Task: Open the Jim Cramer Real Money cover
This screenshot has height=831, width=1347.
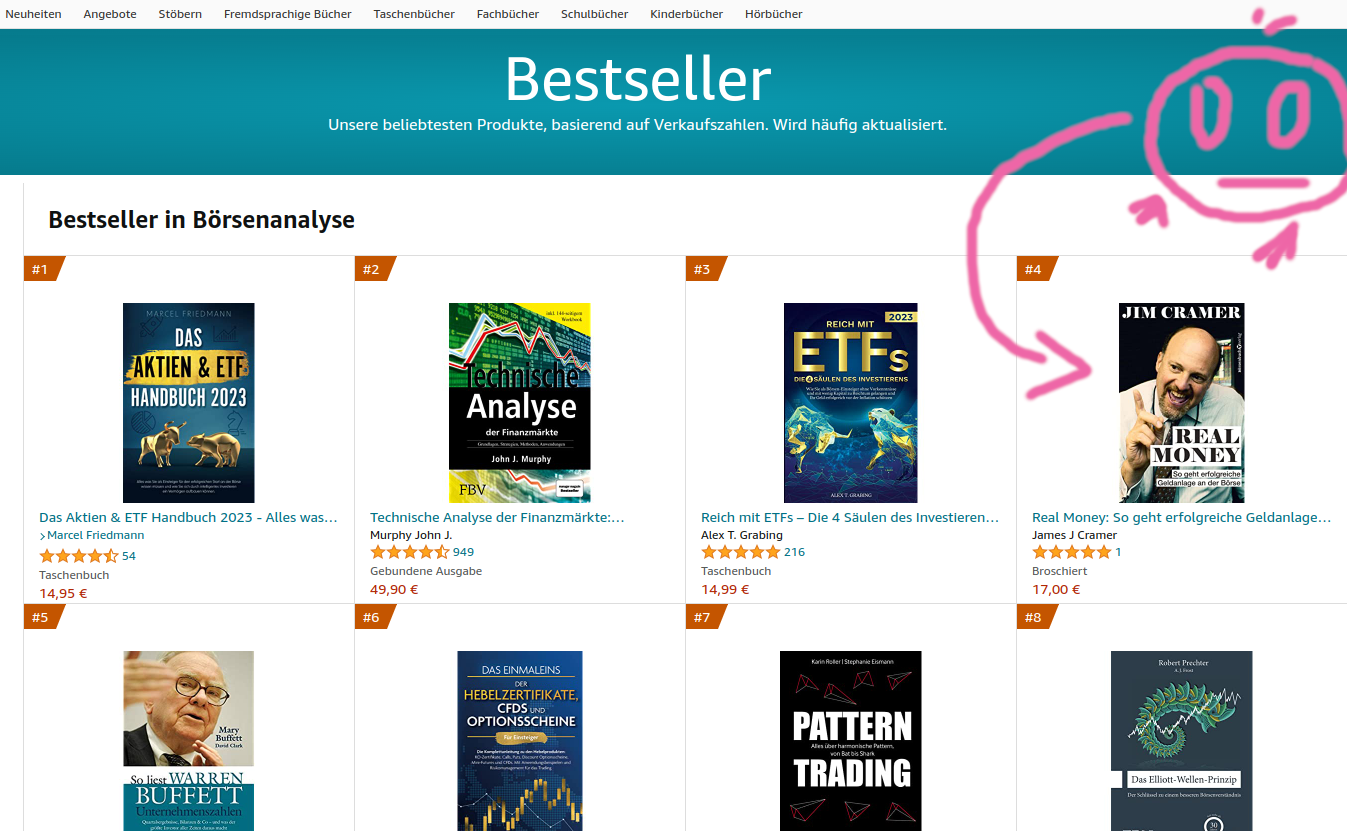Action: [1181, 402]
